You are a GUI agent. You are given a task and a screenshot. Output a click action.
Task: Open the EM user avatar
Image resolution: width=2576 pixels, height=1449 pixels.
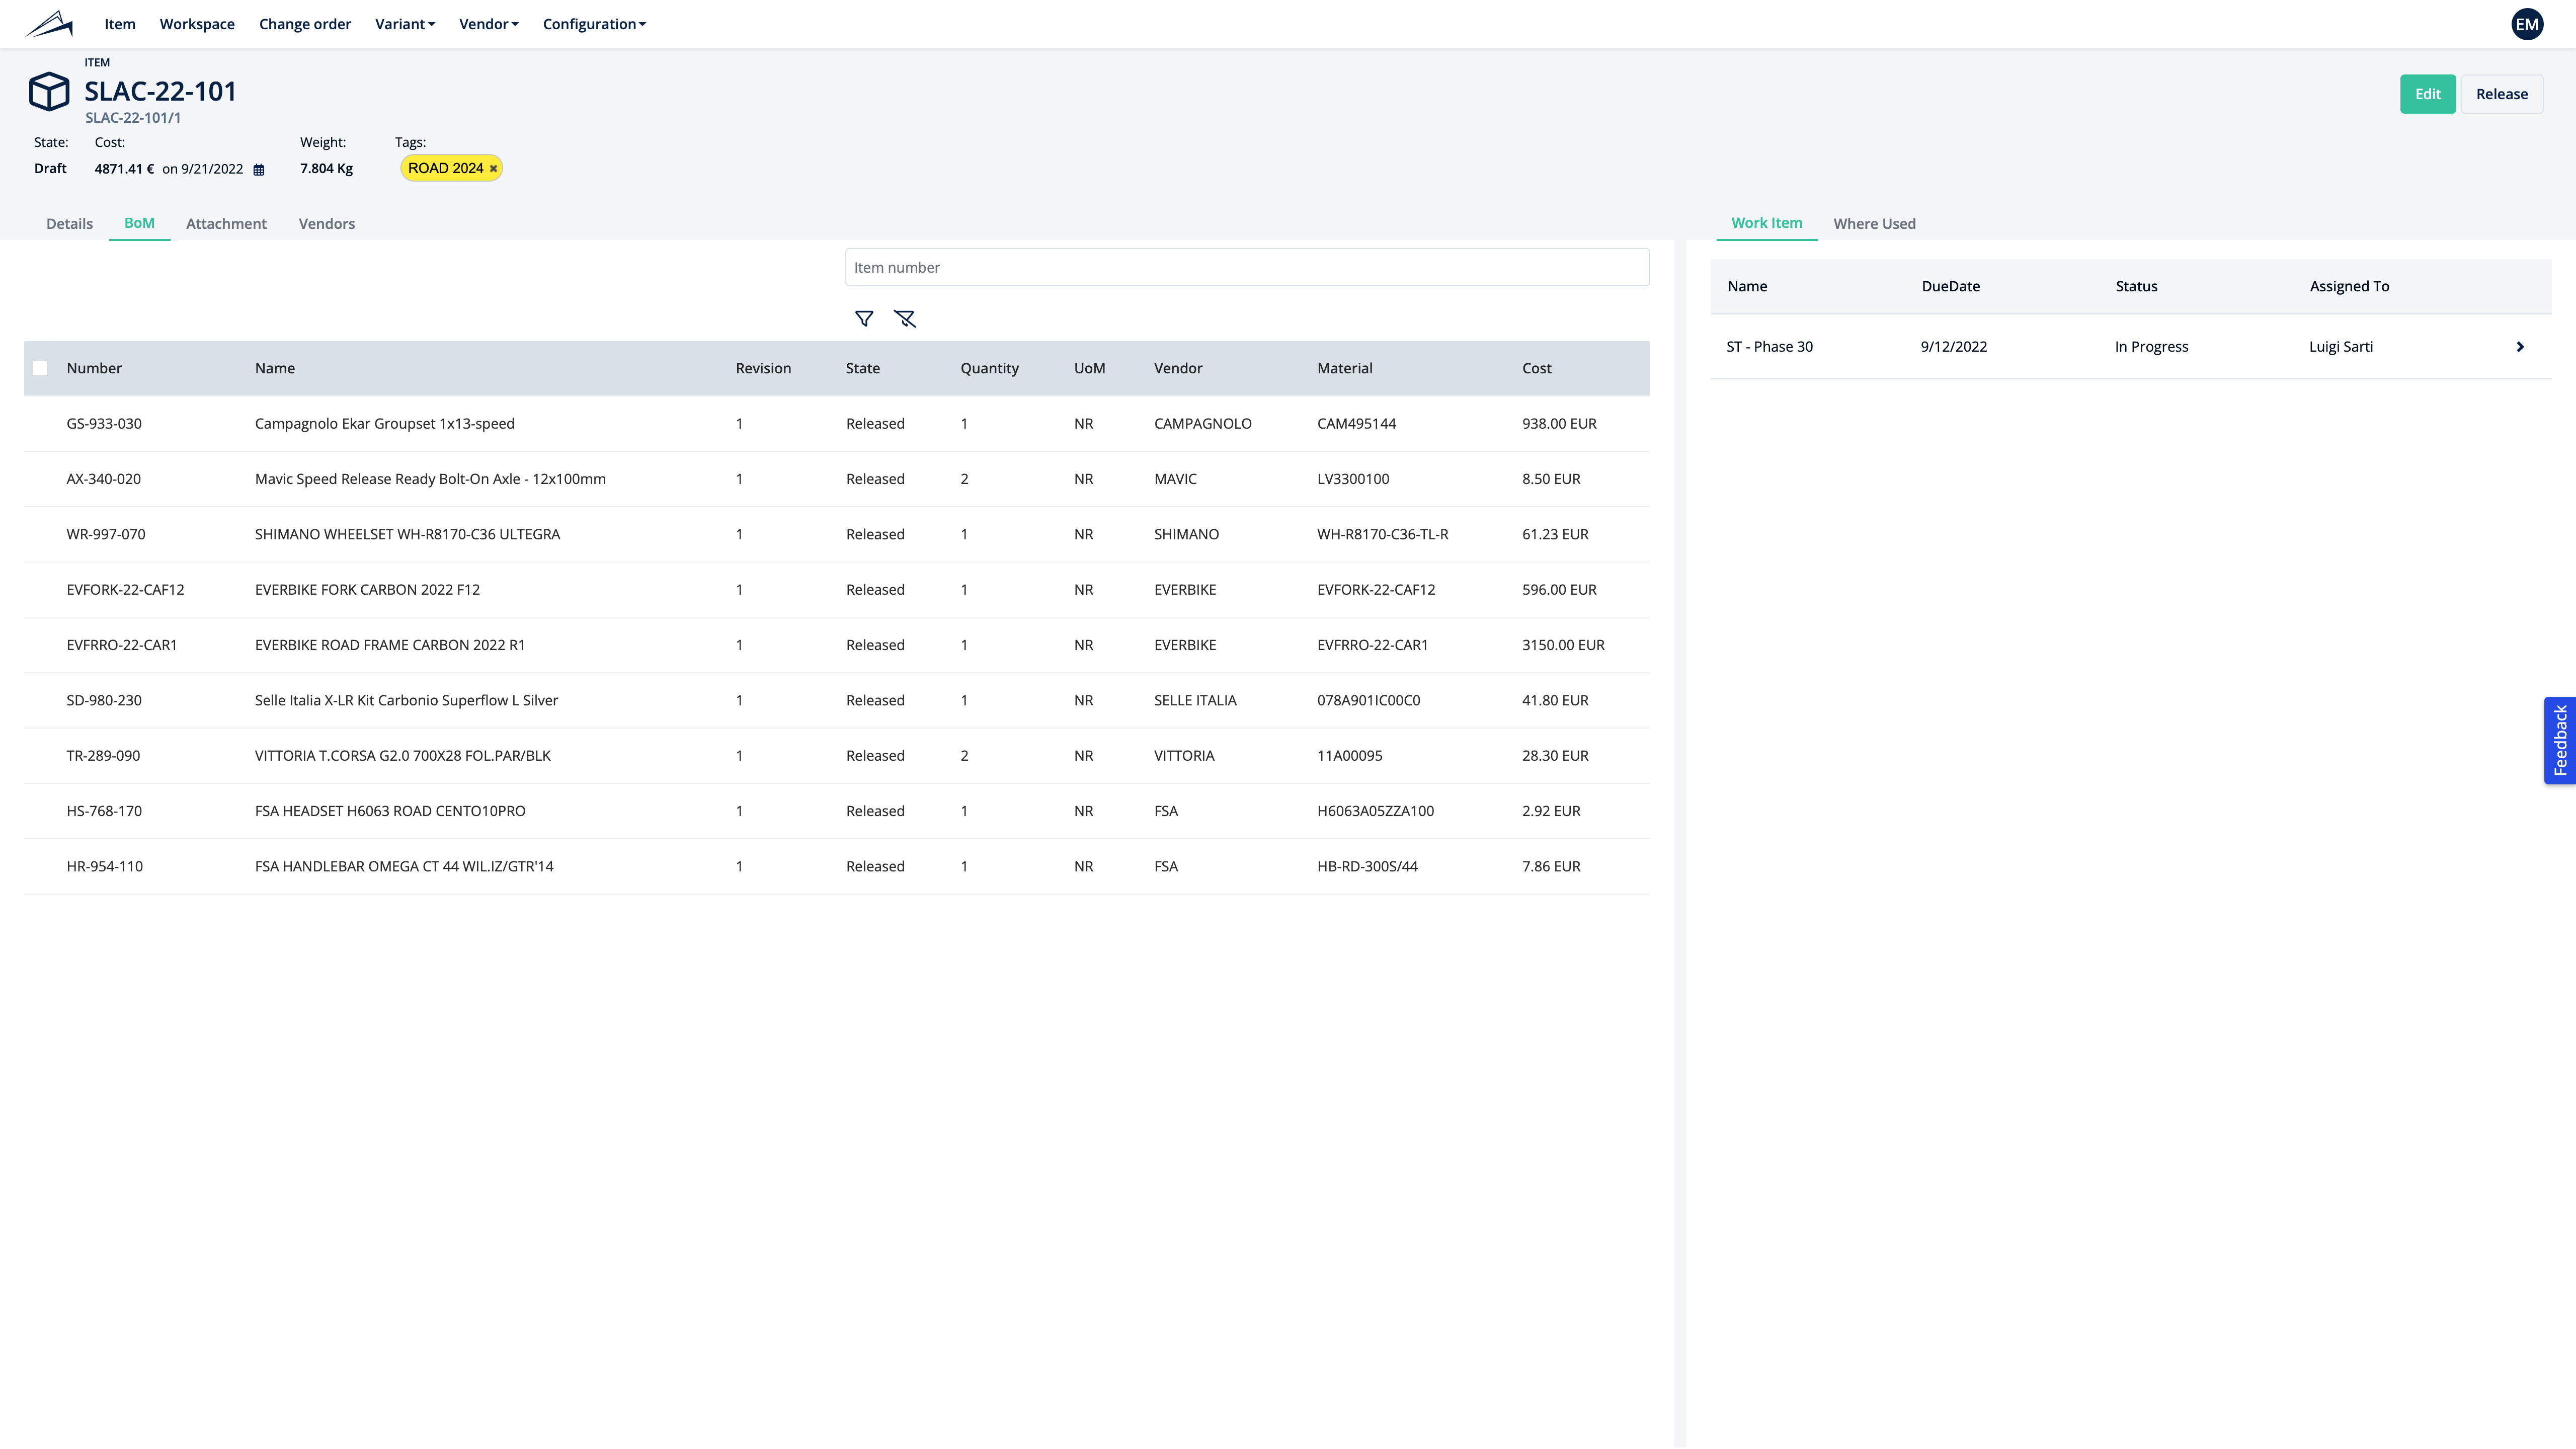(2527, 24)
